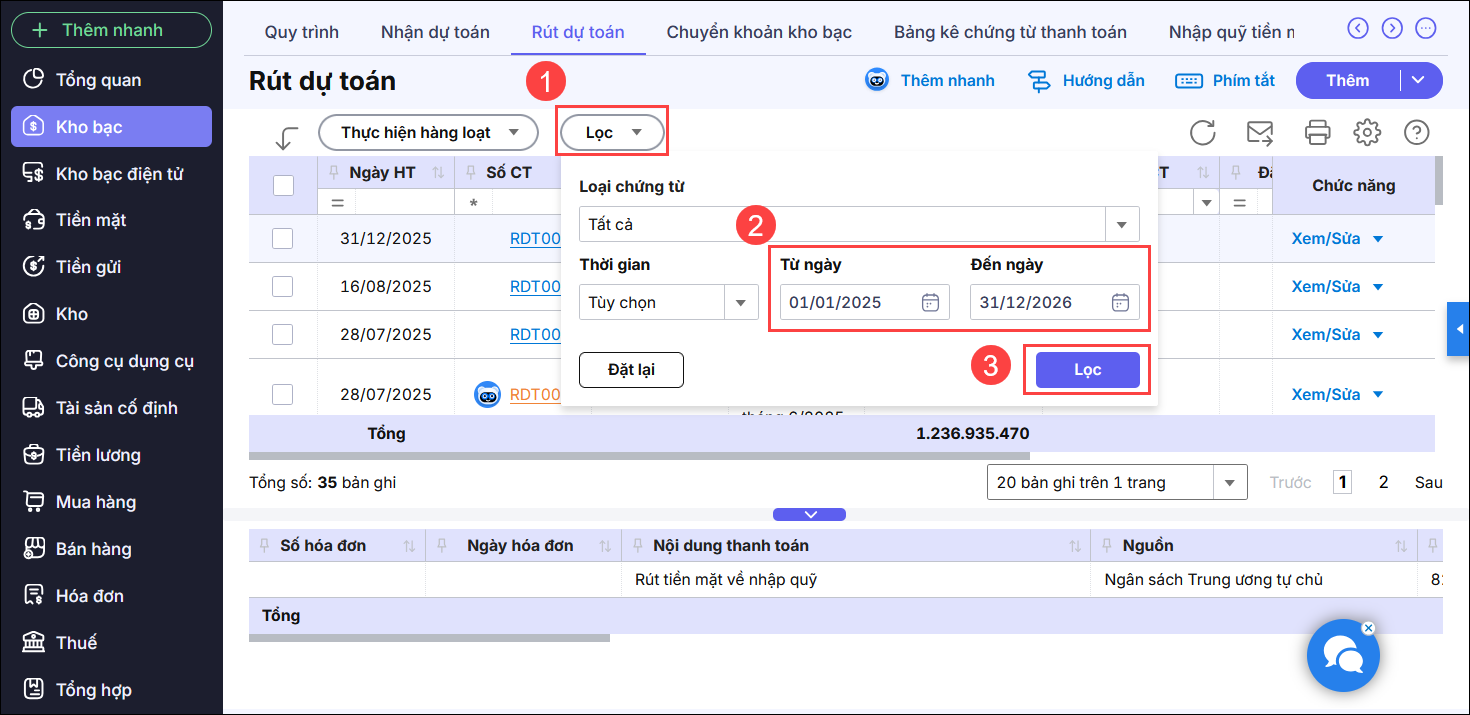Screen dimensions: 1470x715
Task: Click the Đặt lại reset button
Action: tap(631, 370)
